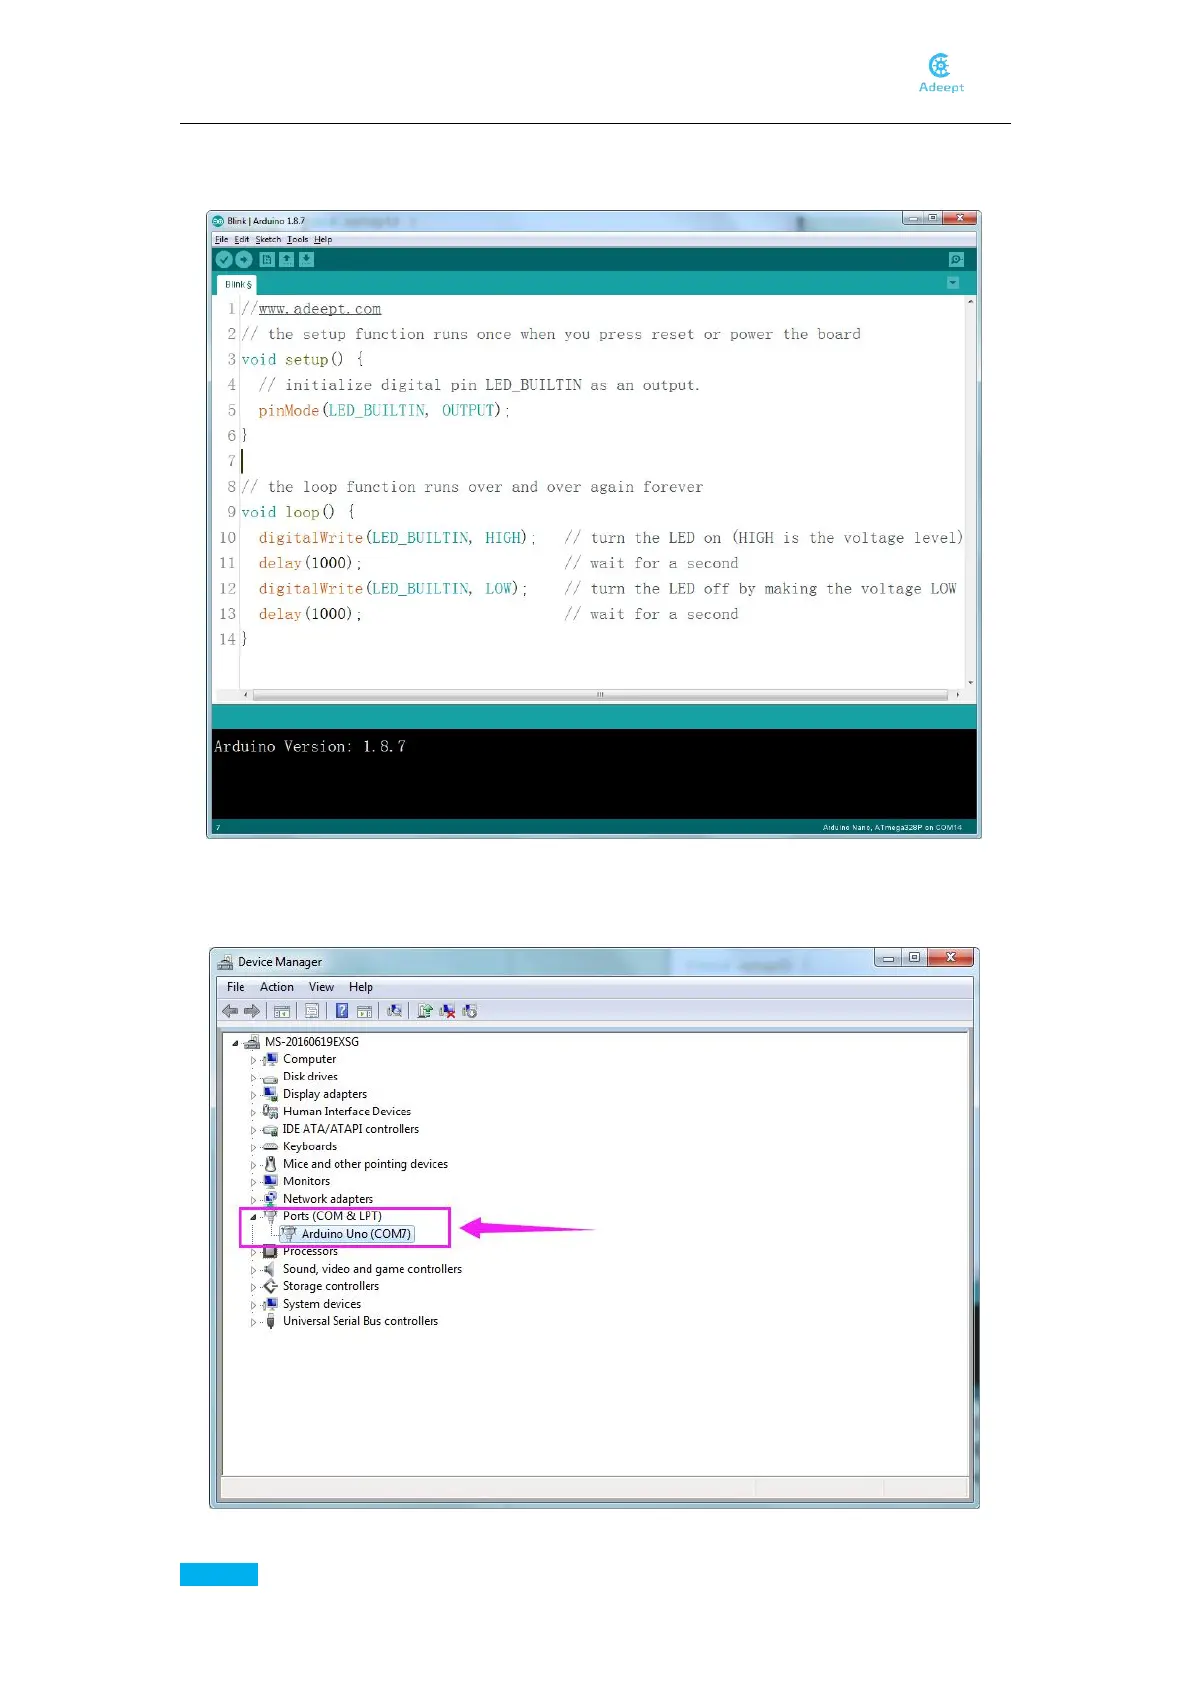Expand Mice and other pointing devices
1191x1684 pixels.
(x=253, y=1165)
